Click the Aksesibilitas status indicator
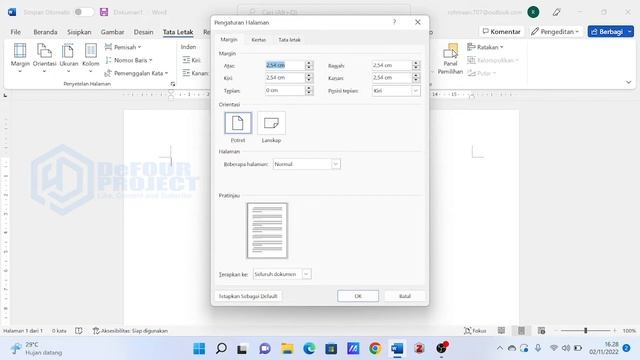This screenshot has height=360, width=640. coord(130,331)
